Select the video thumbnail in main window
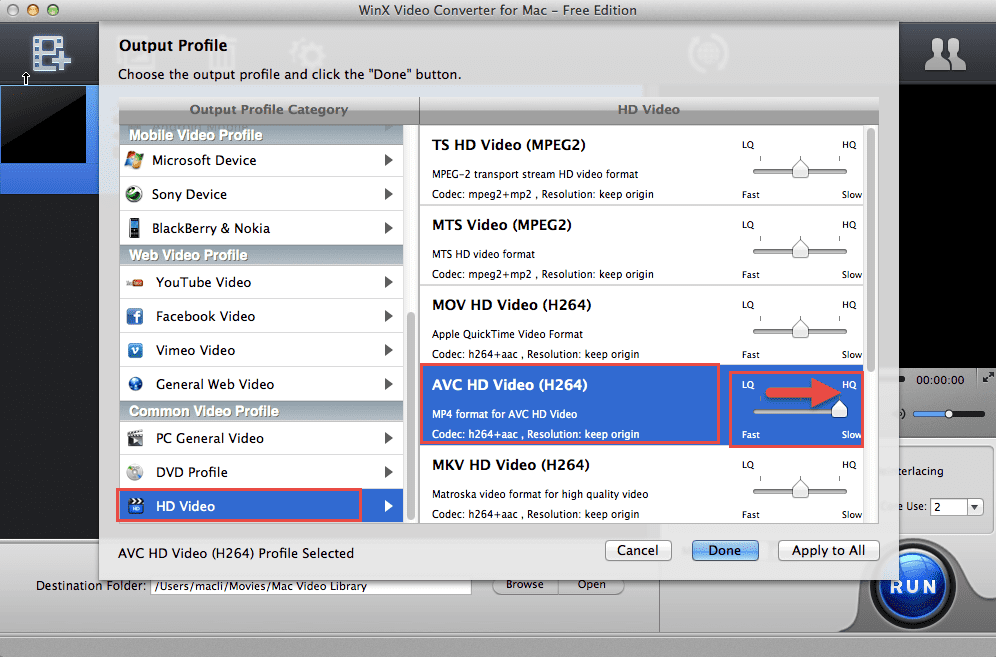The image size is (996, 657). click(43, 125)
